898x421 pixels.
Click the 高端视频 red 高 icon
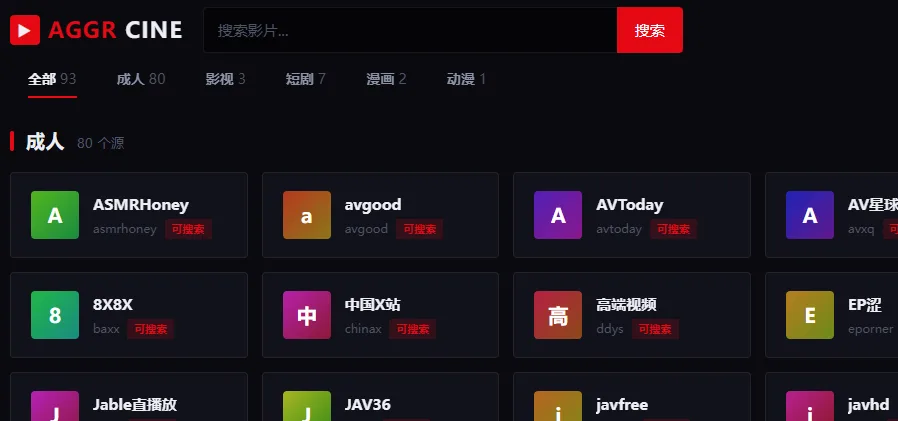click(558, 315)
